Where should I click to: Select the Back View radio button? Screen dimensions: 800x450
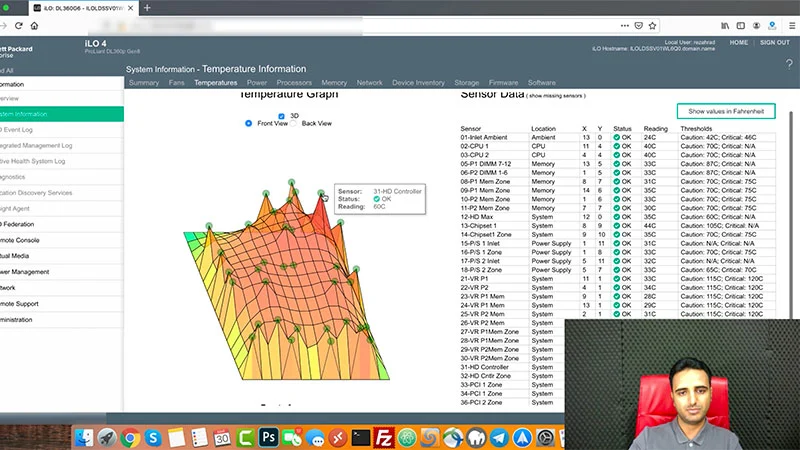tap(294, 124)
